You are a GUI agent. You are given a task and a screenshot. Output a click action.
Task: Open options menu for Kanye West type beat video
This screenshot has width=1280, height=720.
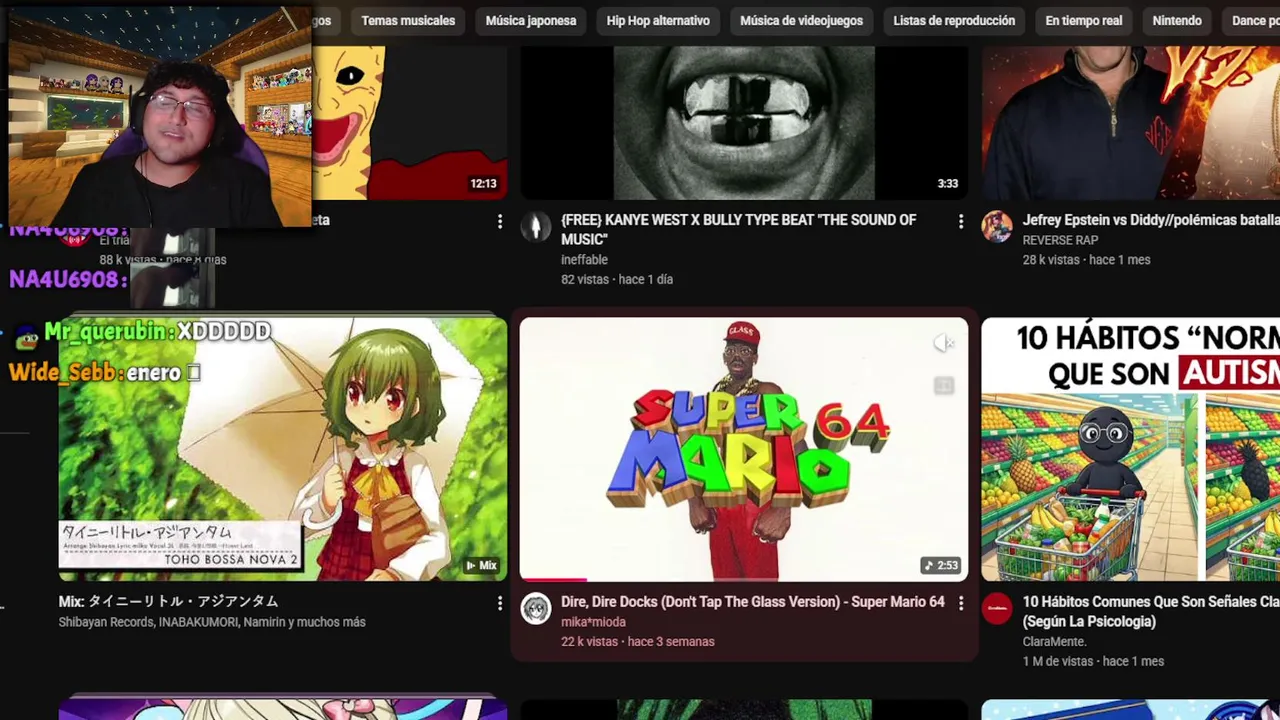click(x=961, y=222)
